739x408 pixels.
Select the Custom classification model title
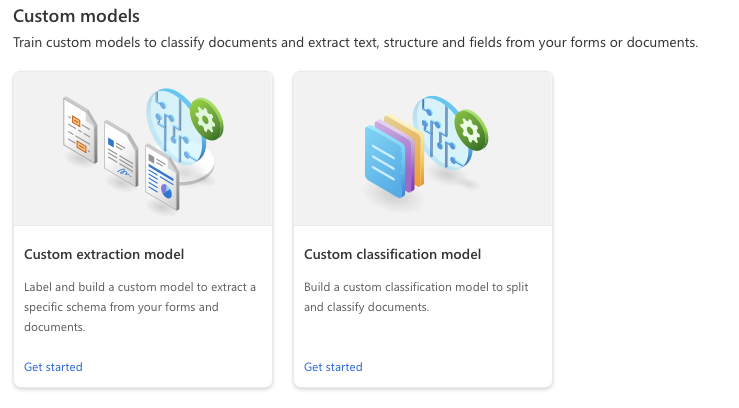392,254
